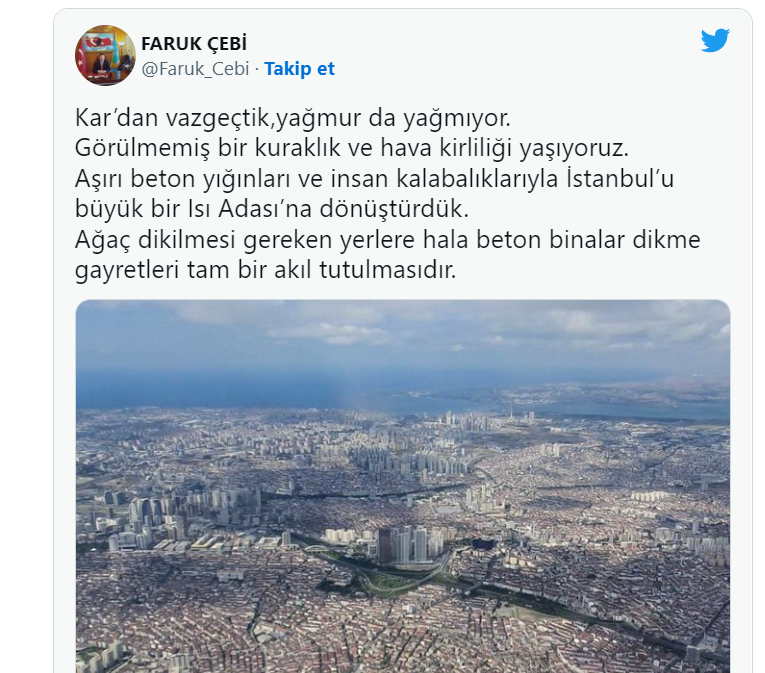Open Faruk Çebi's round profile avatar
This screenshot has width=765, height=673.
(x=105, y=55)
